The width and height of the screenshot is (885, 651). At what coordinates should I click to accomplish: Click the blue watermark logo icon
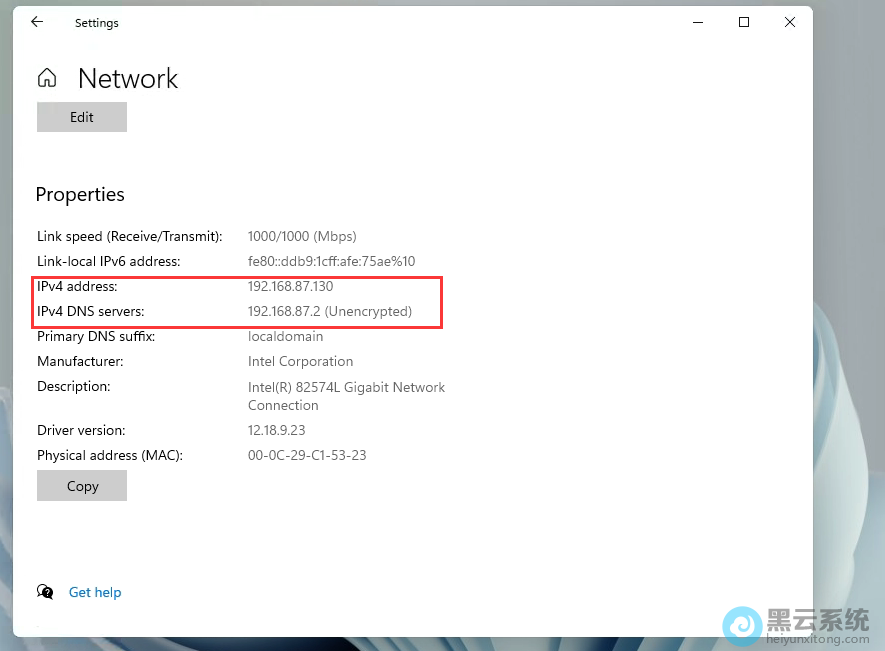click(743, 623)
